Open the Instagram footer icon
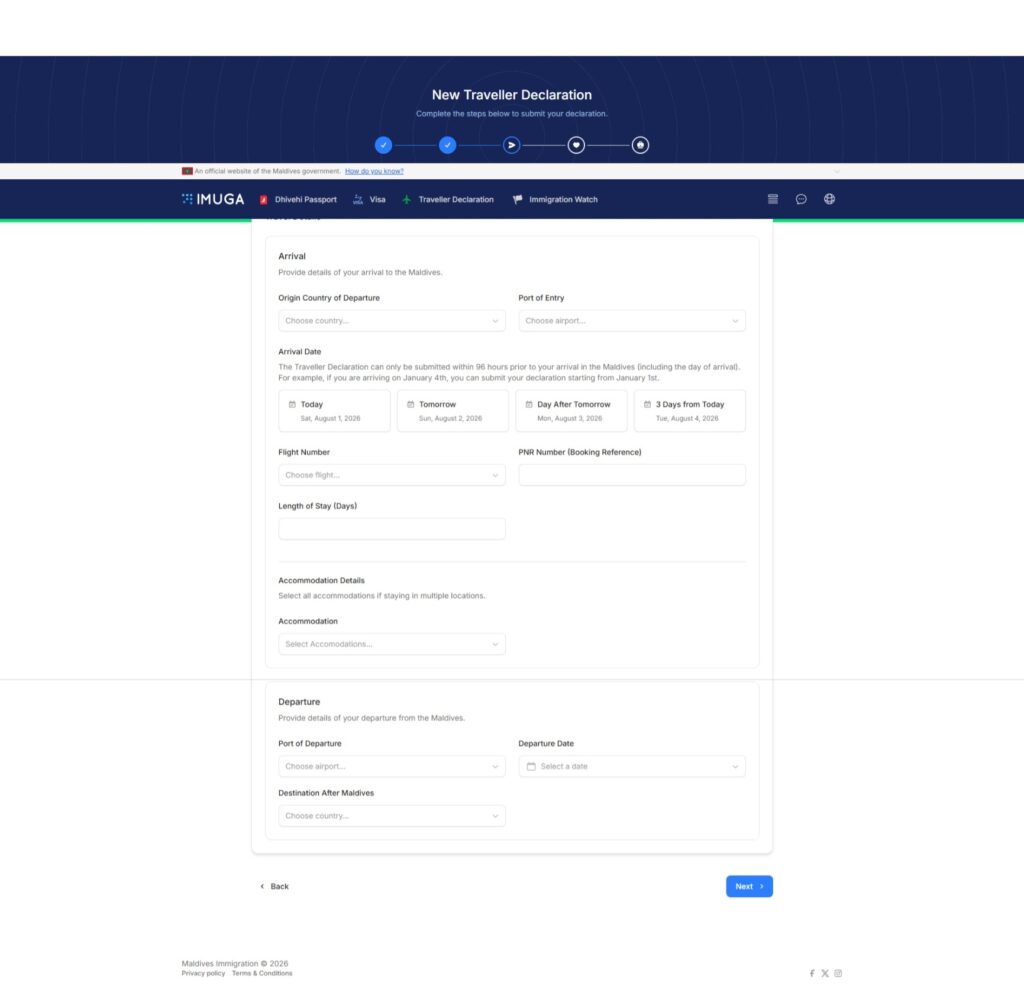 pyautogui.click(x=838, y=973)
